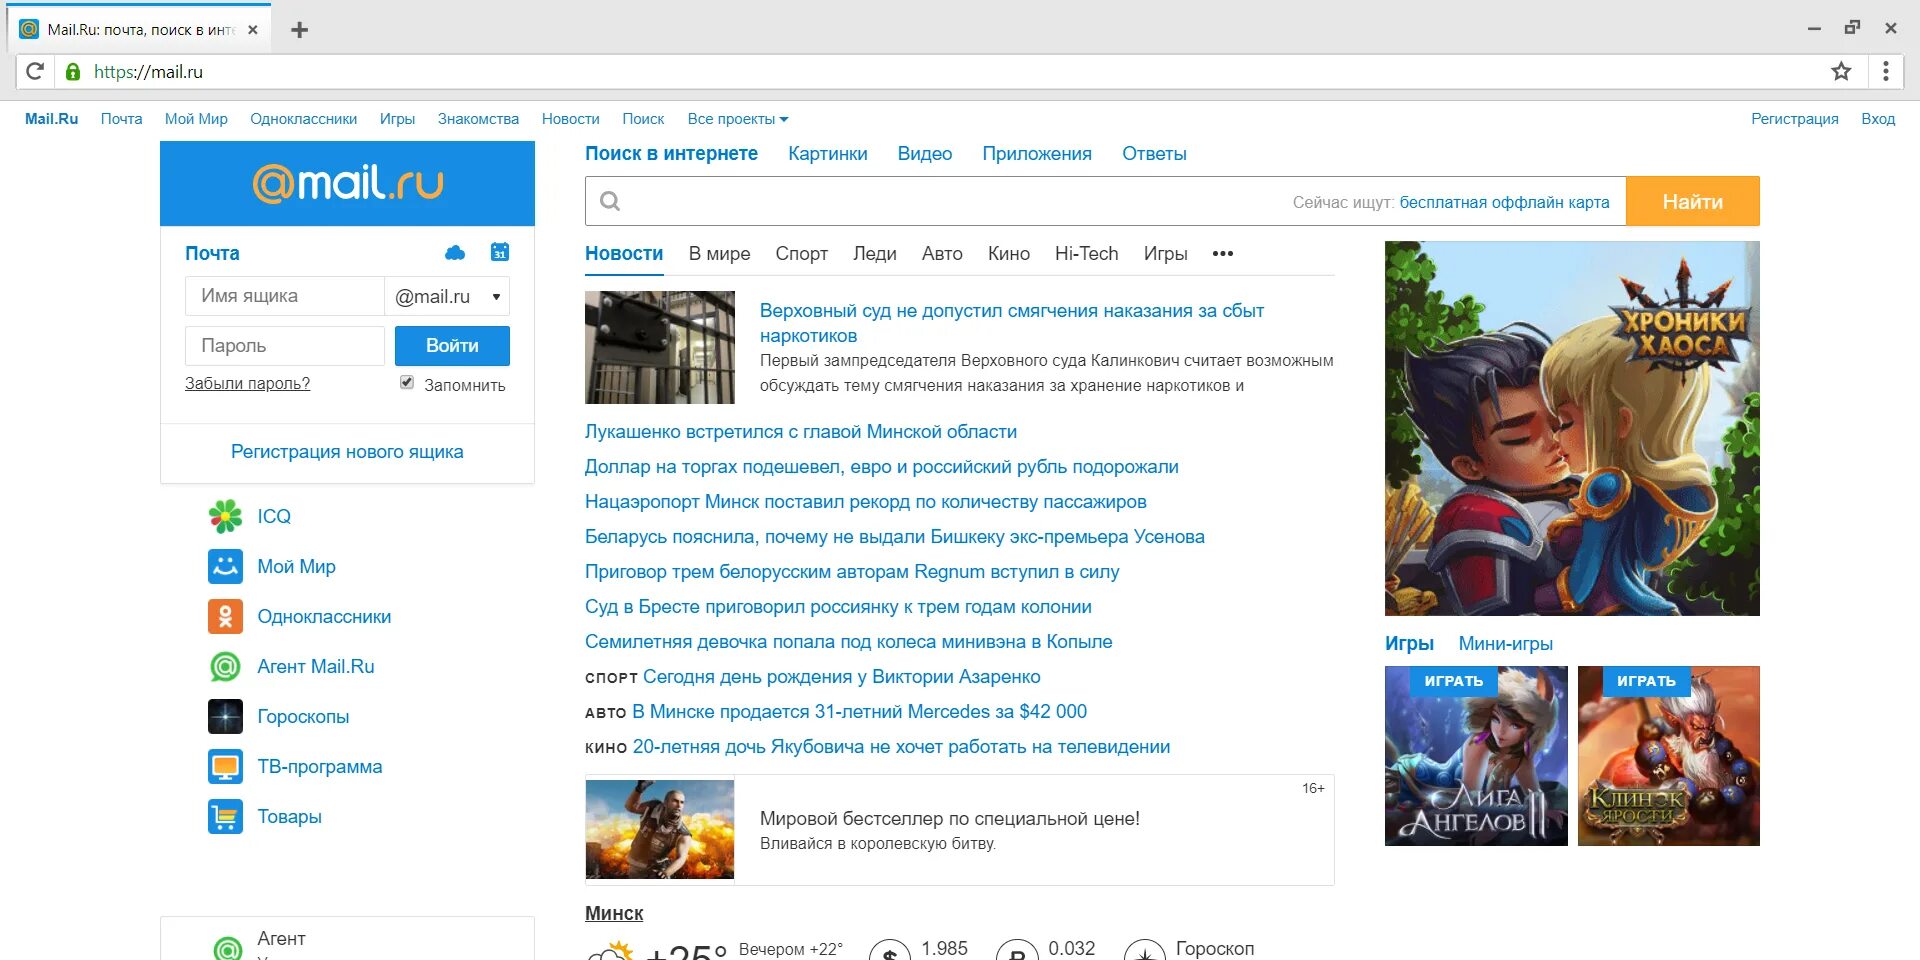Viewport: 1920px width, 960px height.
Task: Close the Mail.Ru browser tab
Action: pyautogui.click(x=253, y=30)
